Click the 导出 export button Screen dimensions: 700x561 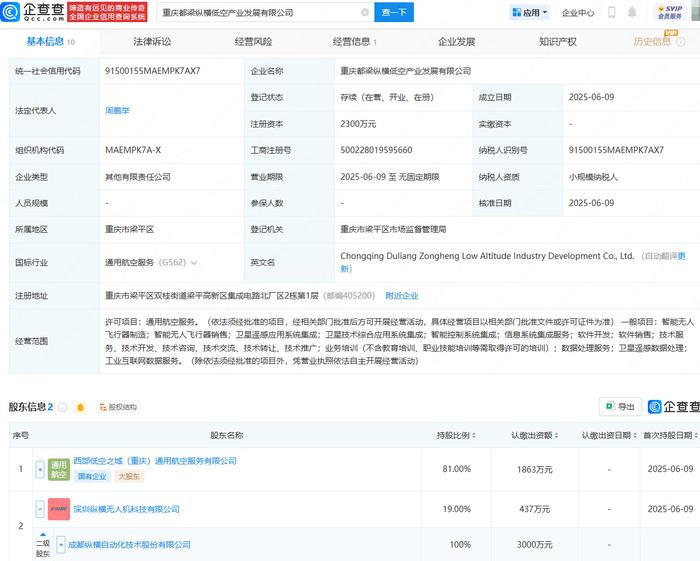tap(620, 407)
